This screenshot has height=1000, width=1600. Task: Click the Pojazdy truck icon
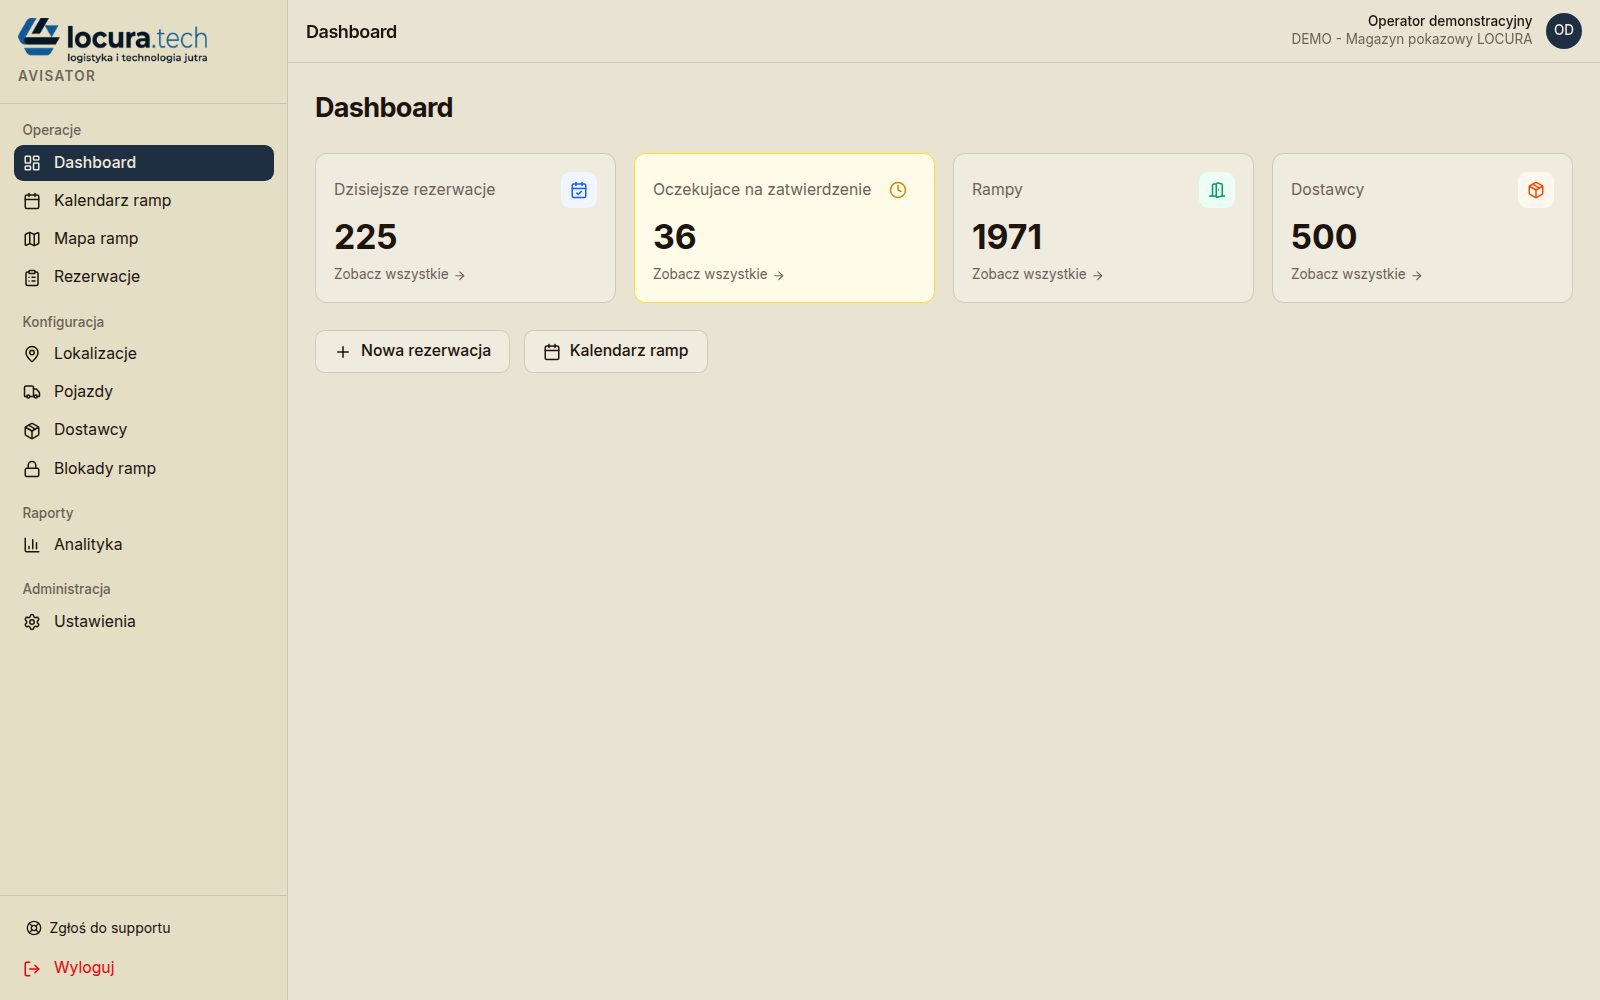tap(32, 392)
